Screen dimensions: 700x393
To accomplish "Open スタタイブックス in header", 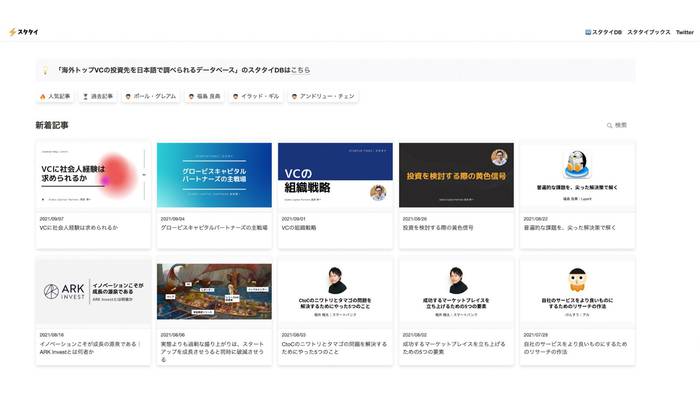I will pos(649,32).
